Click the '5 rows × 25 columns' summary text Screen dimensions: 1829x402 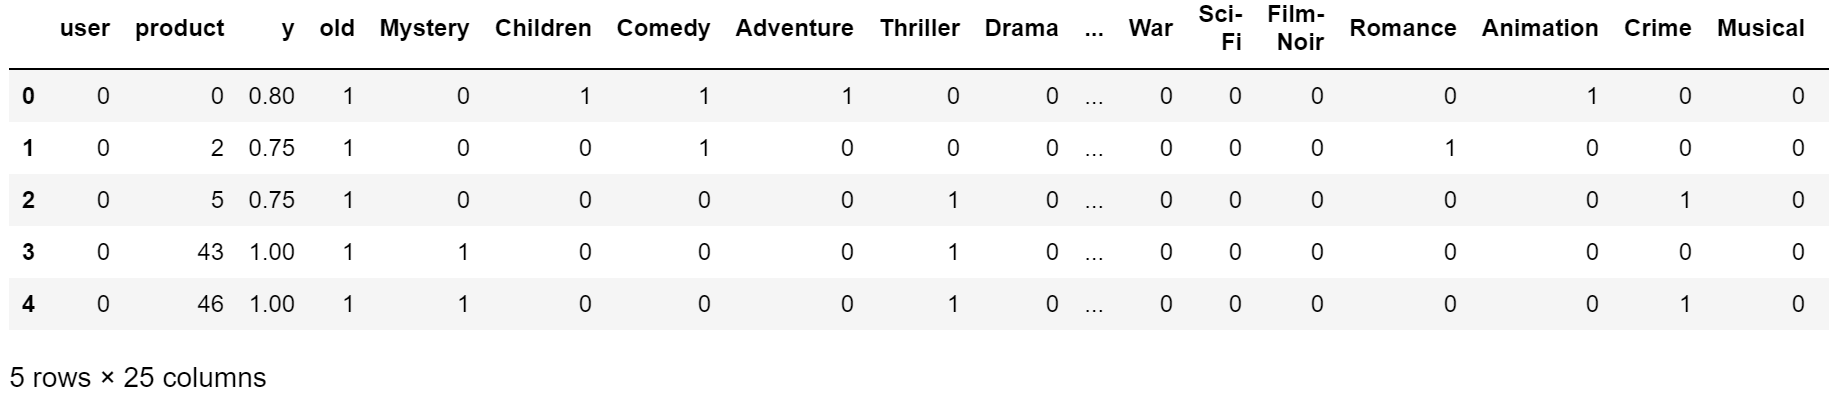point(138,378)
